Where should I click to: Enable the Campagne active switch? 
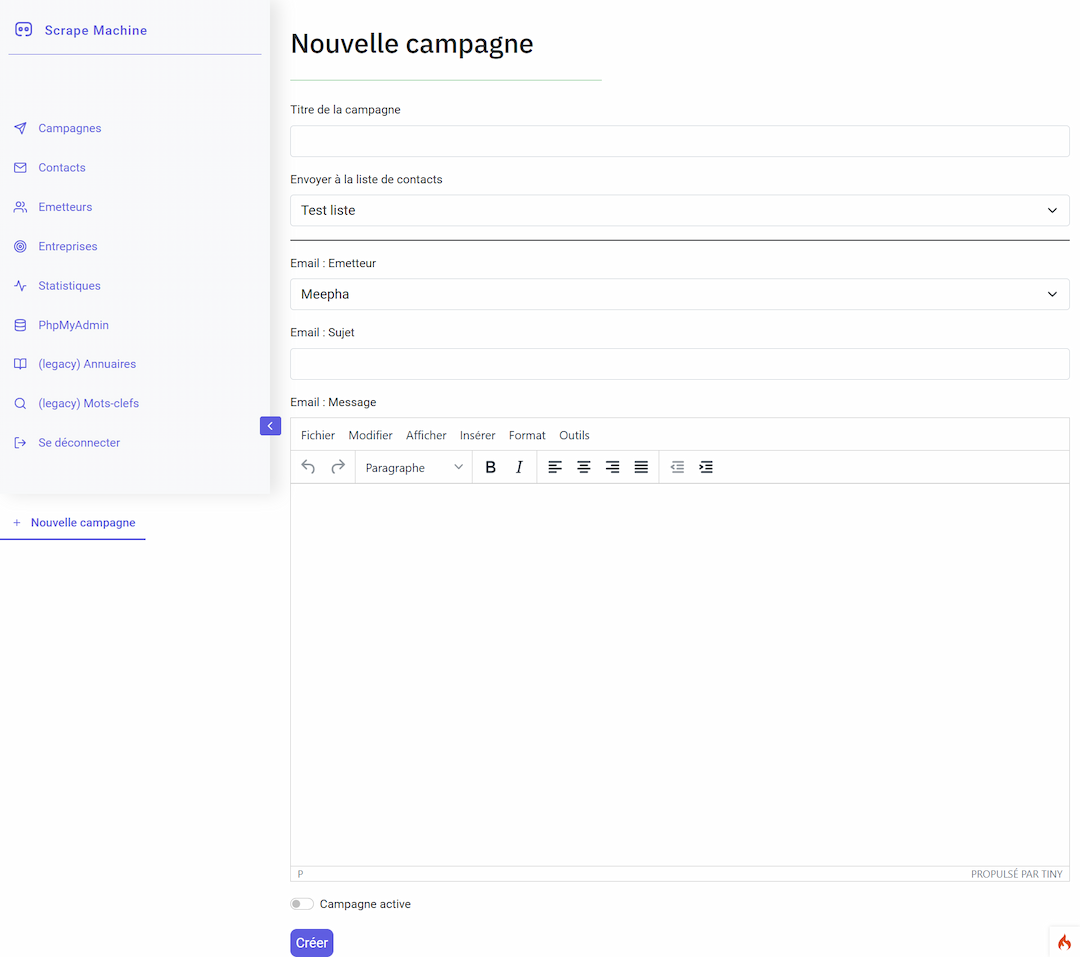click(302, 904)
